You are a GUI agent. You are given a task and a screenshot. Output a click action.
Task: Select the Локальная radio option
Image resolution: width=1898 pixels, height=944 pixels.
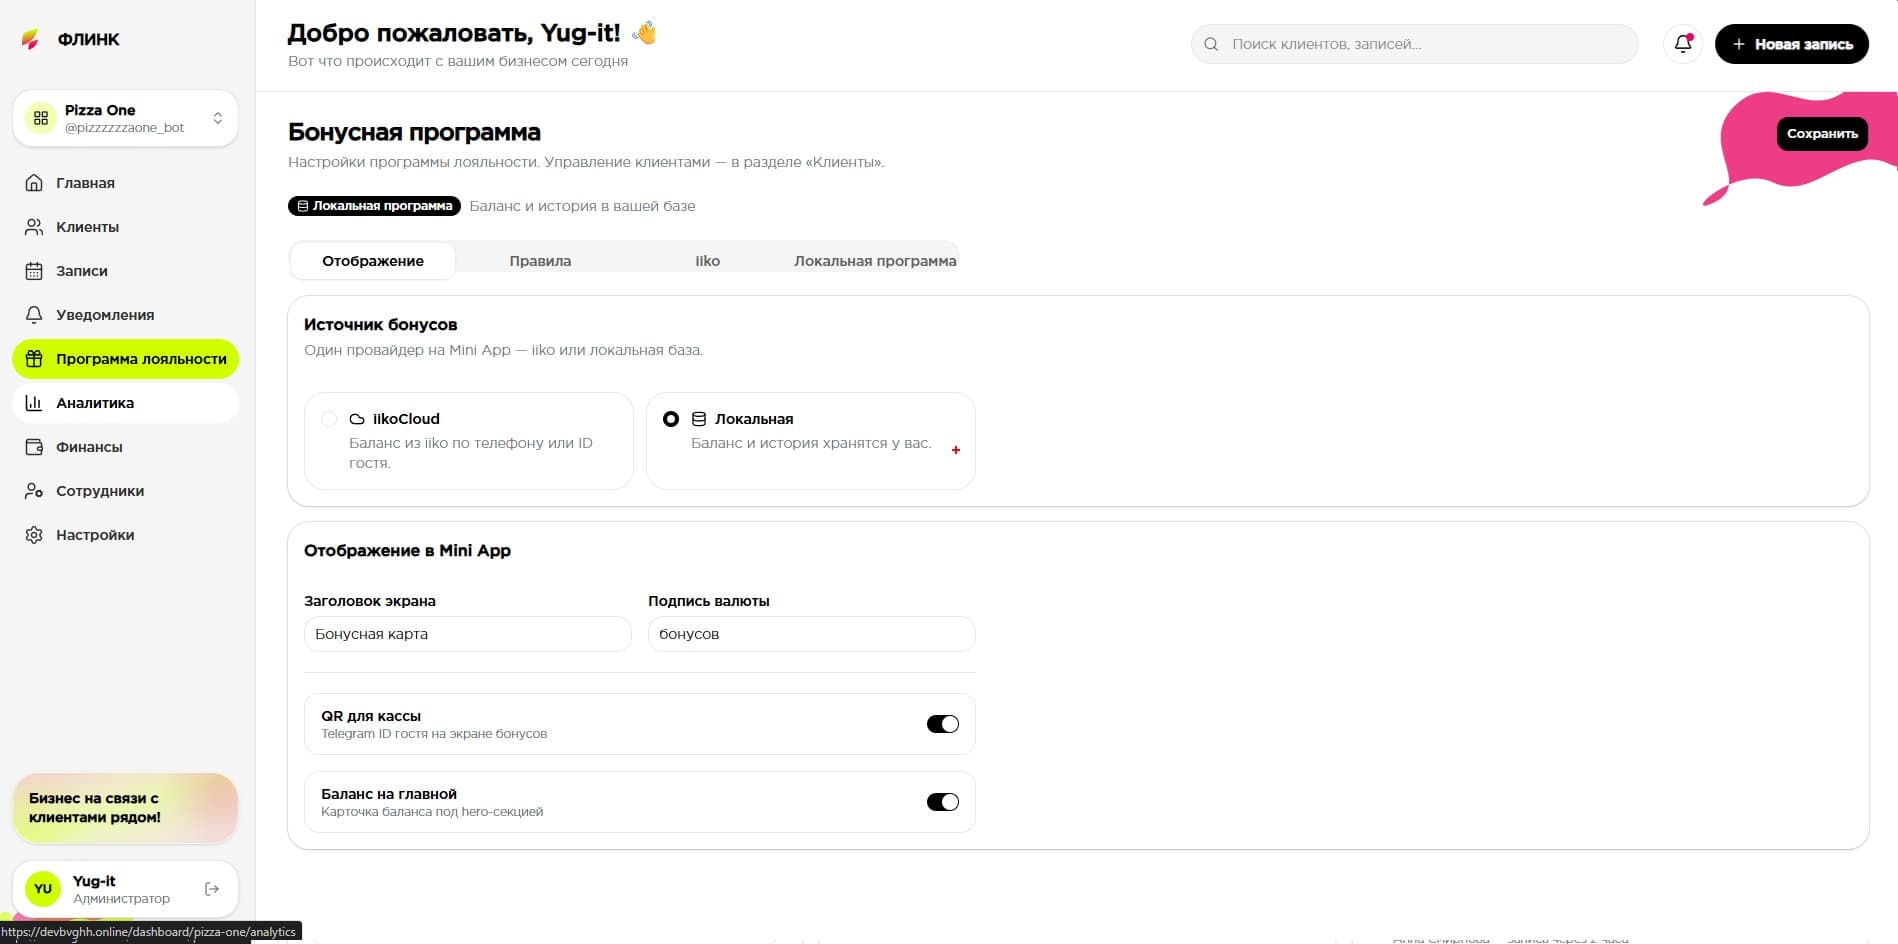(x=671, y=419)
